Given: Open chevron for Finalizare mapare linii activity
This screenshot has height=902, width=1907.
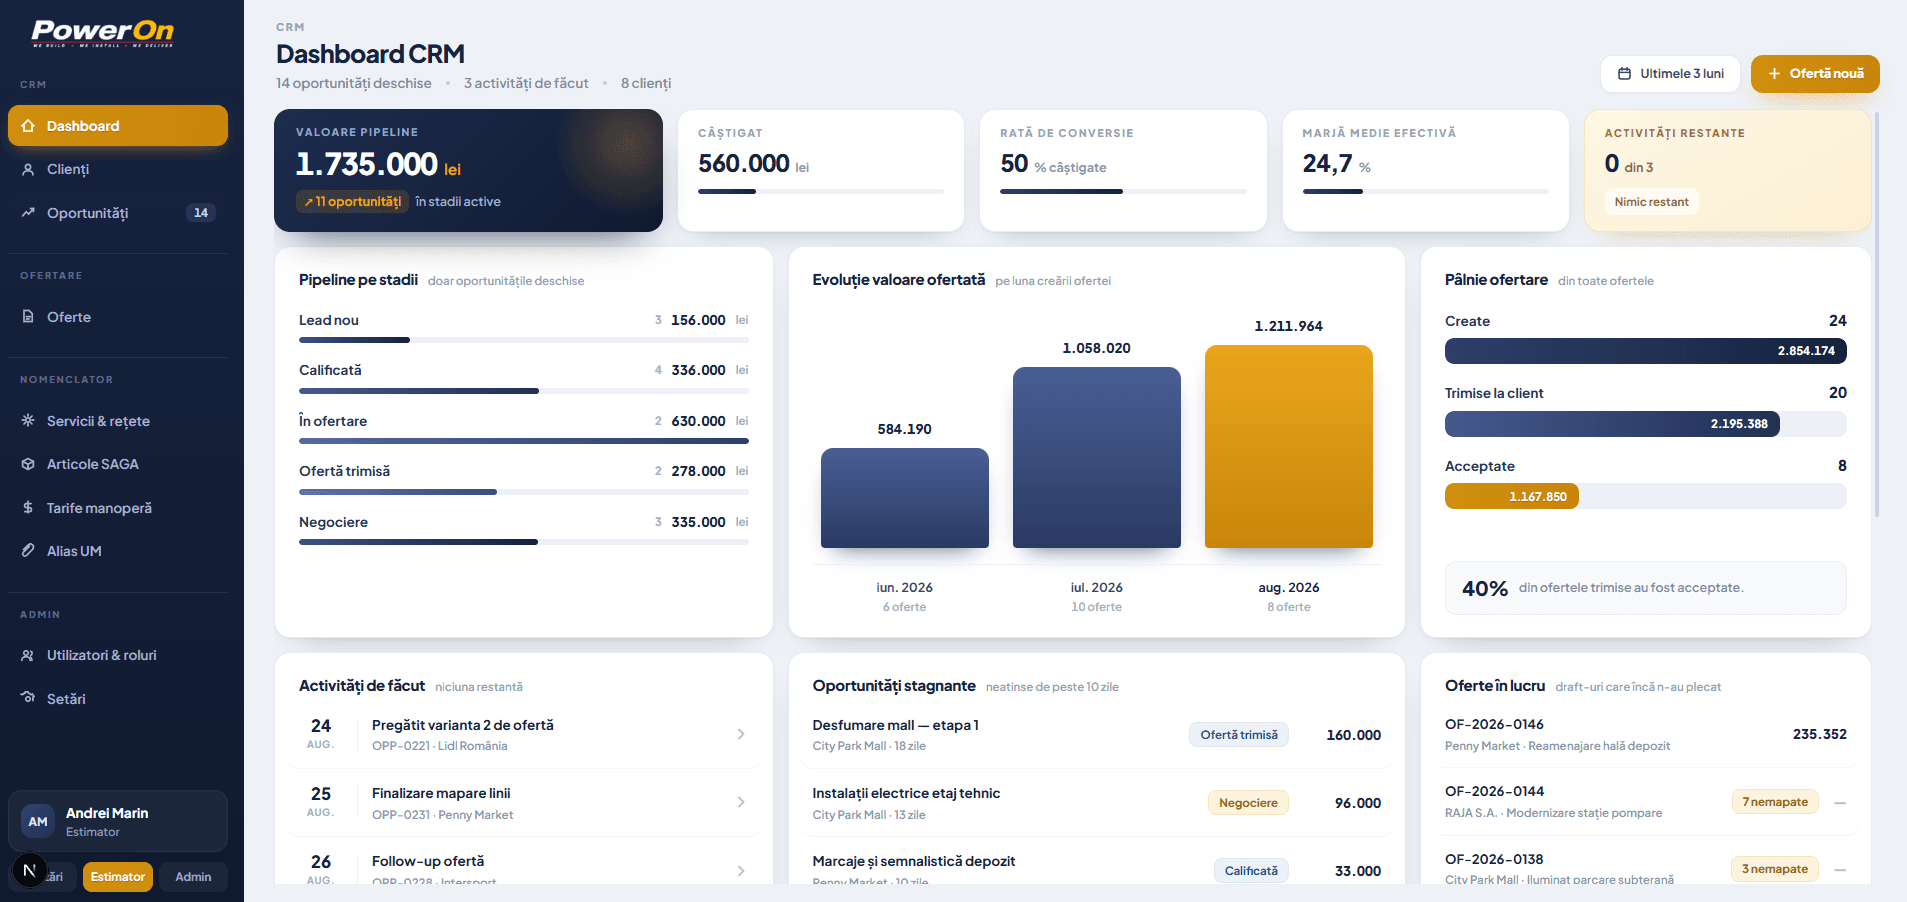Looking at the screenshot, I should tap(741, 802).
